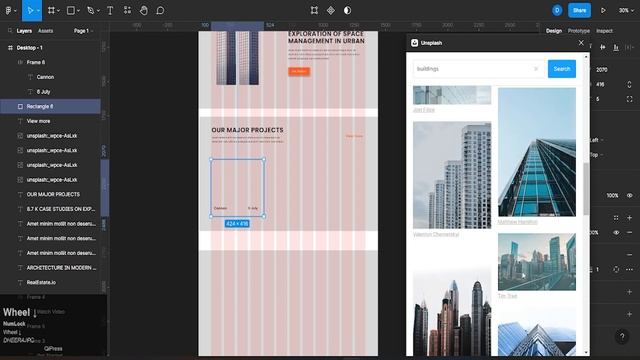Switch to the Design tab
Viewport: 640px width, 360px height.
click(x=553, y=31)
